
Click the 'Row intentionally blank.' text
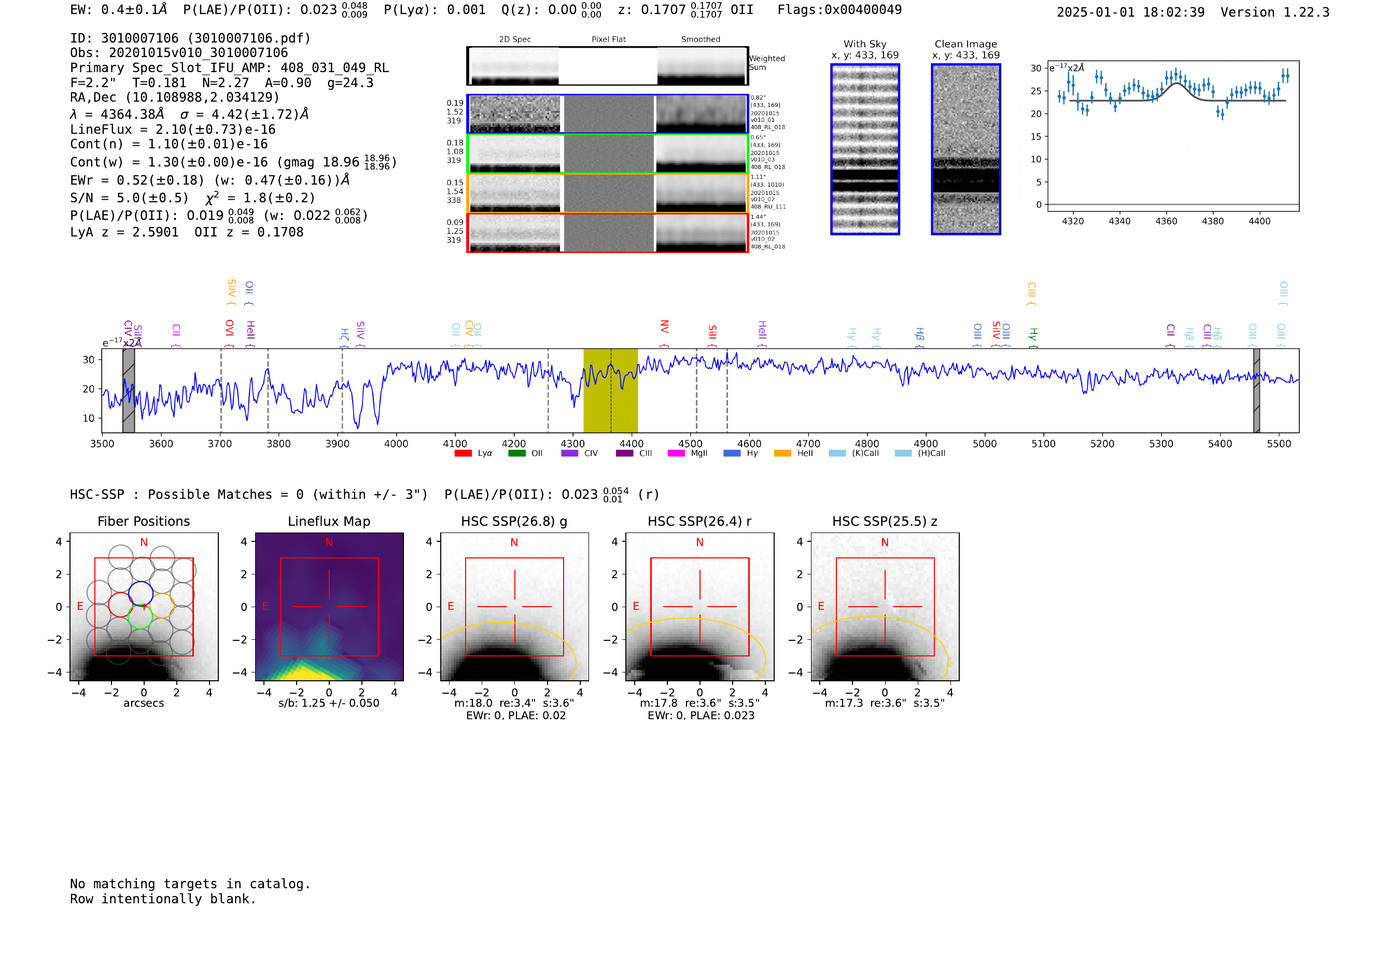point(163,899)
